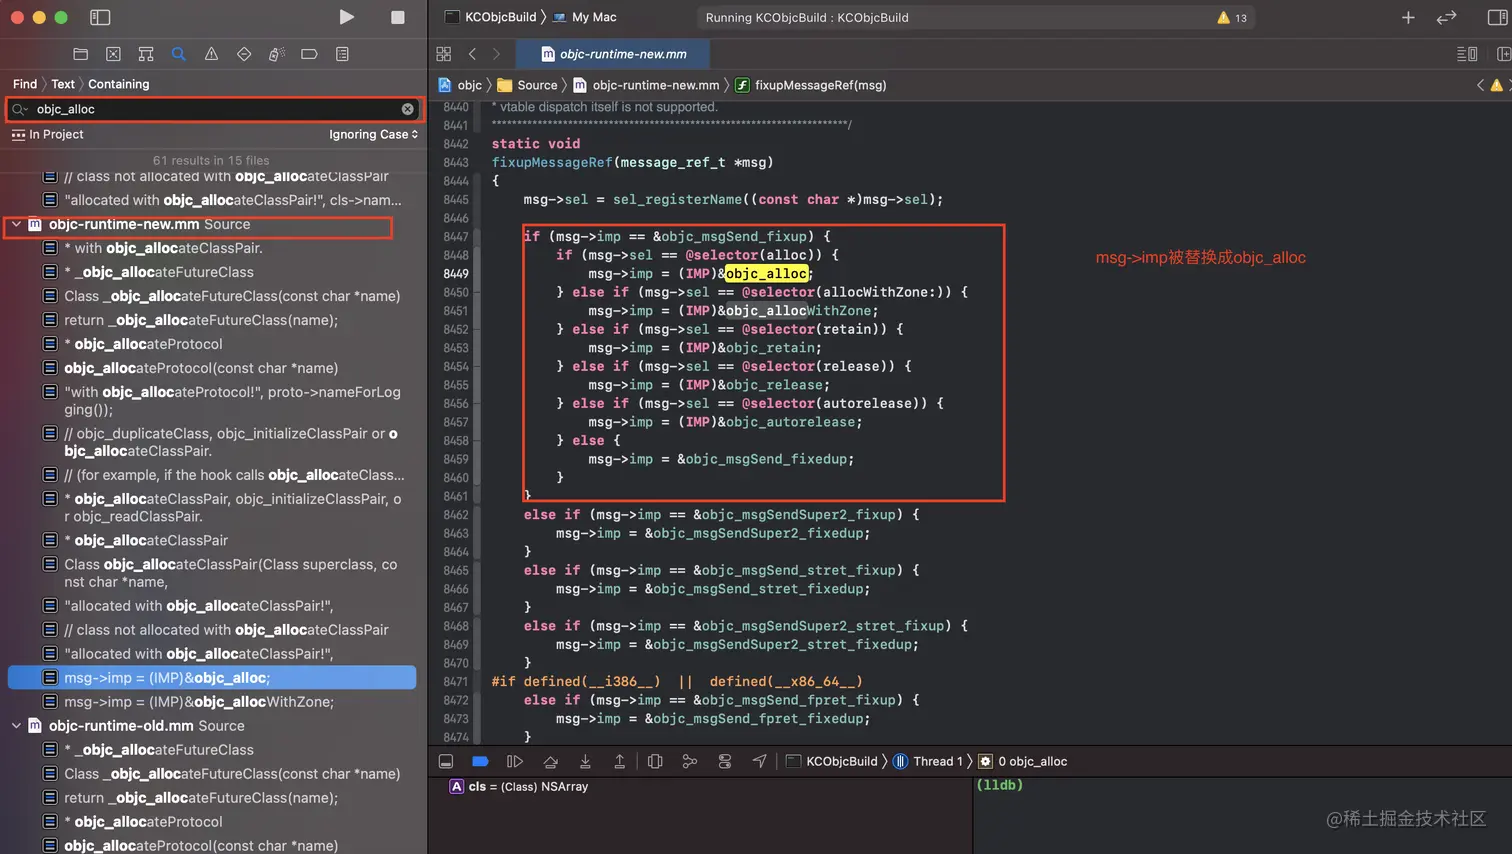Debug the memory graph
Image resolution: width=1512 pixels, height=854 pixels.
[x=690, y=762]
